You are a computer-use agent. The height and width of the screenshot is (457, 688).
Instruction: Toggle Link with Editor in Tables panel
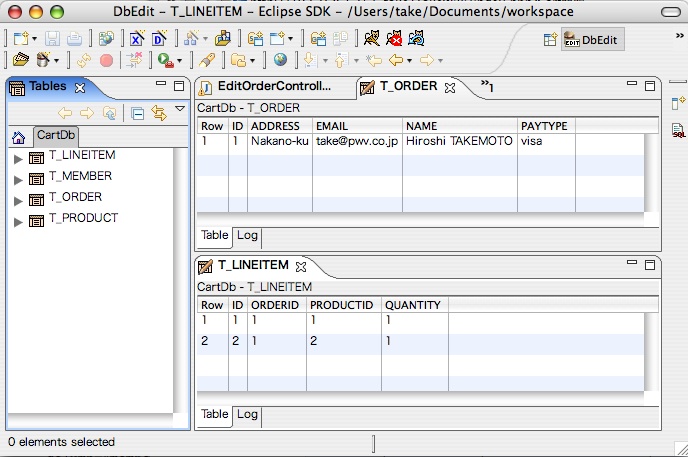tap(158, 113)
